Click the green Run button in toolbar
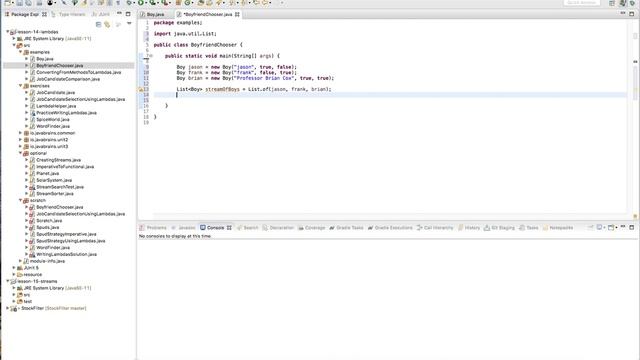 tap(141, 3)
